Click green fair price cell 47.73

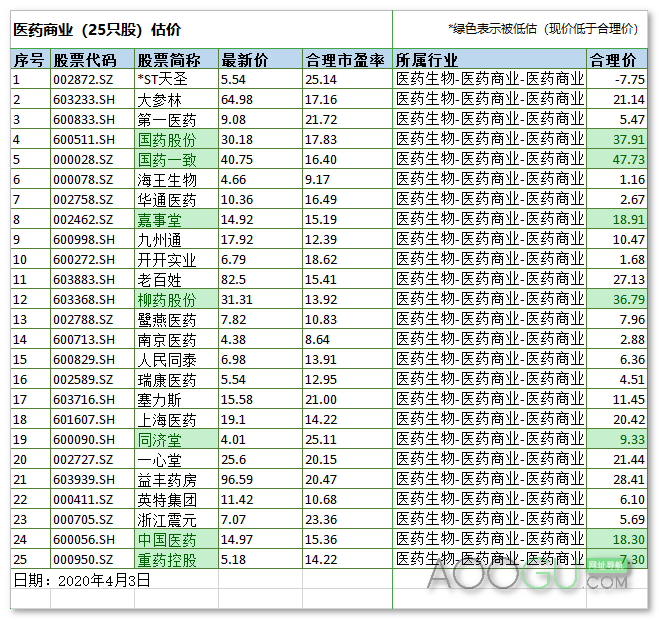pyautogui.click(x=616, y=160)
